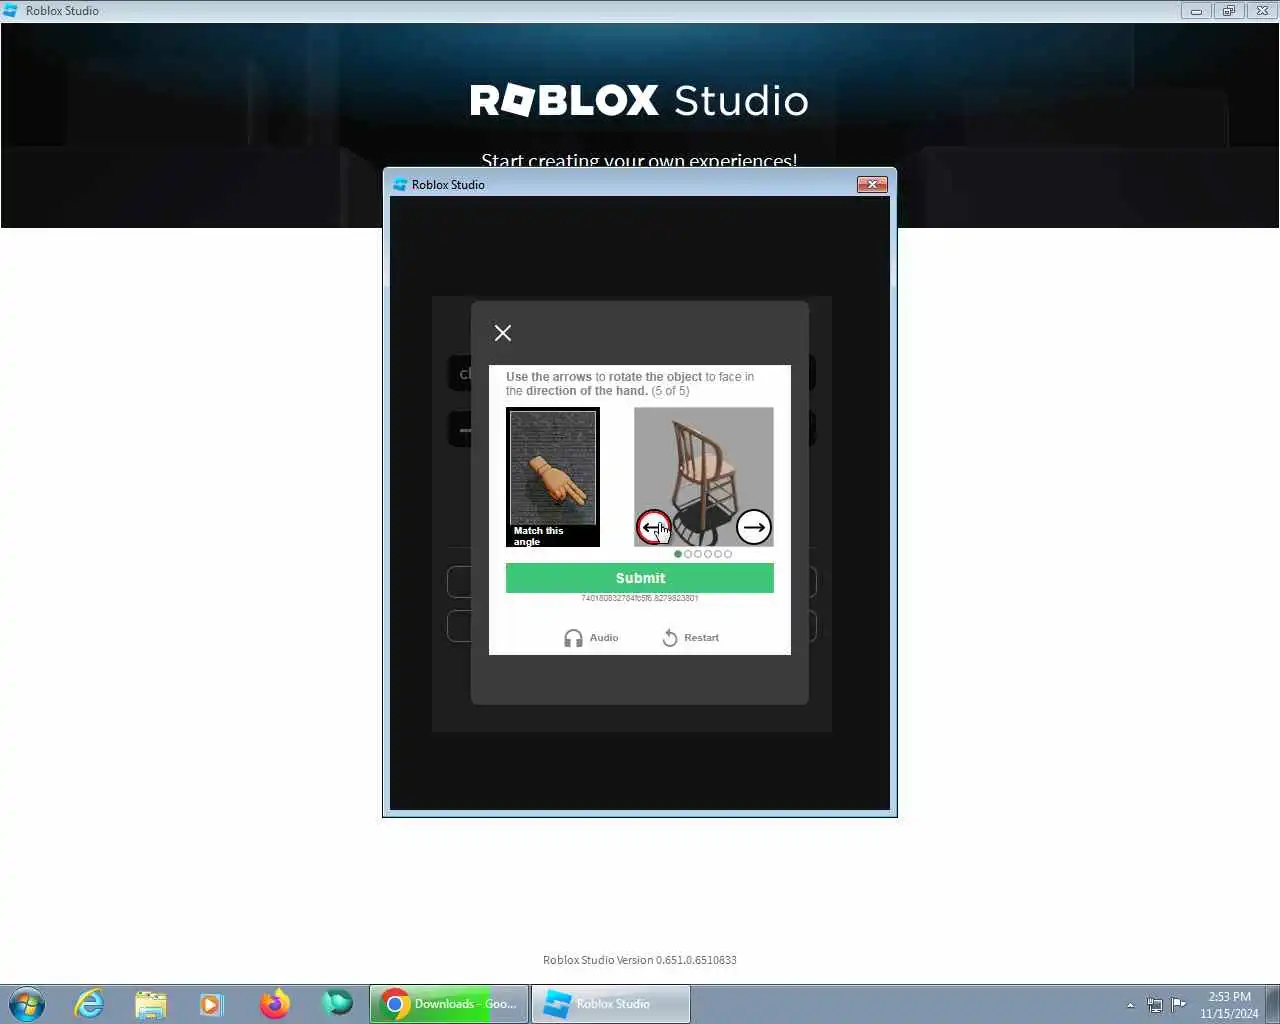This screenshot has width=1280, height=1024.
Task: Open Action Center flag icon
Action: click(1179, 1004)
